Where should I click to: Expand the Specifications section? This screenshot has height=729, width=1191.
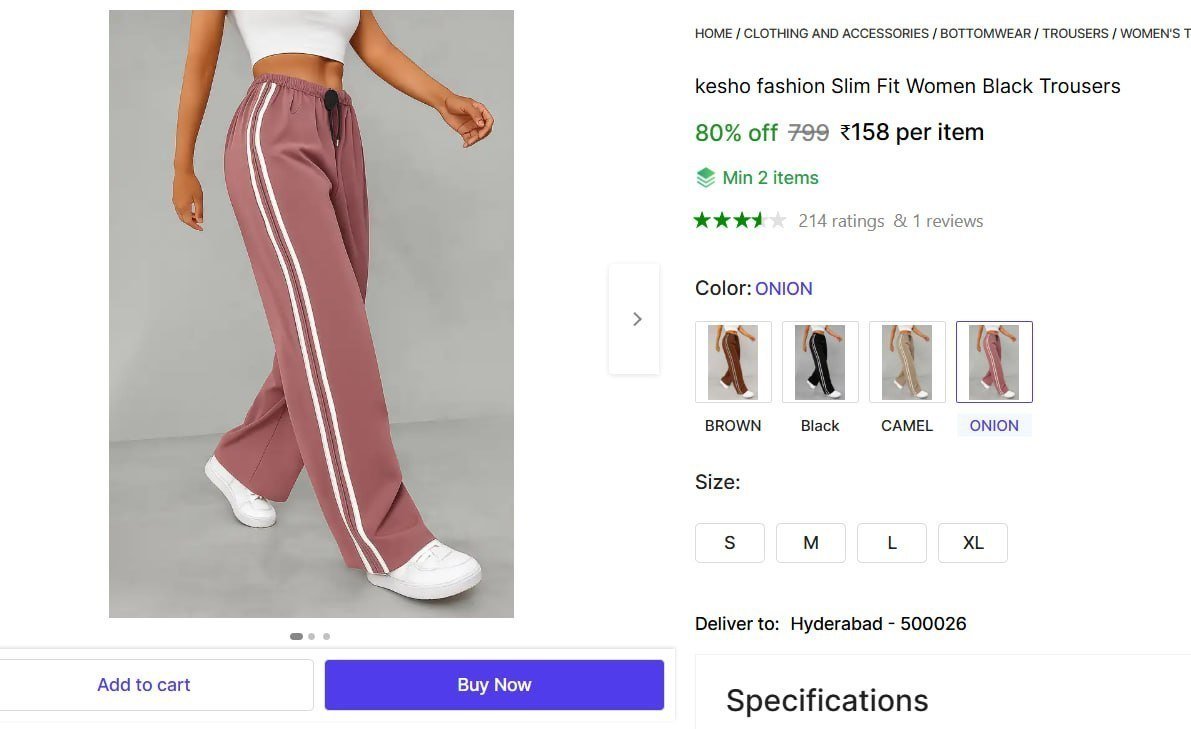pos(827,700)
